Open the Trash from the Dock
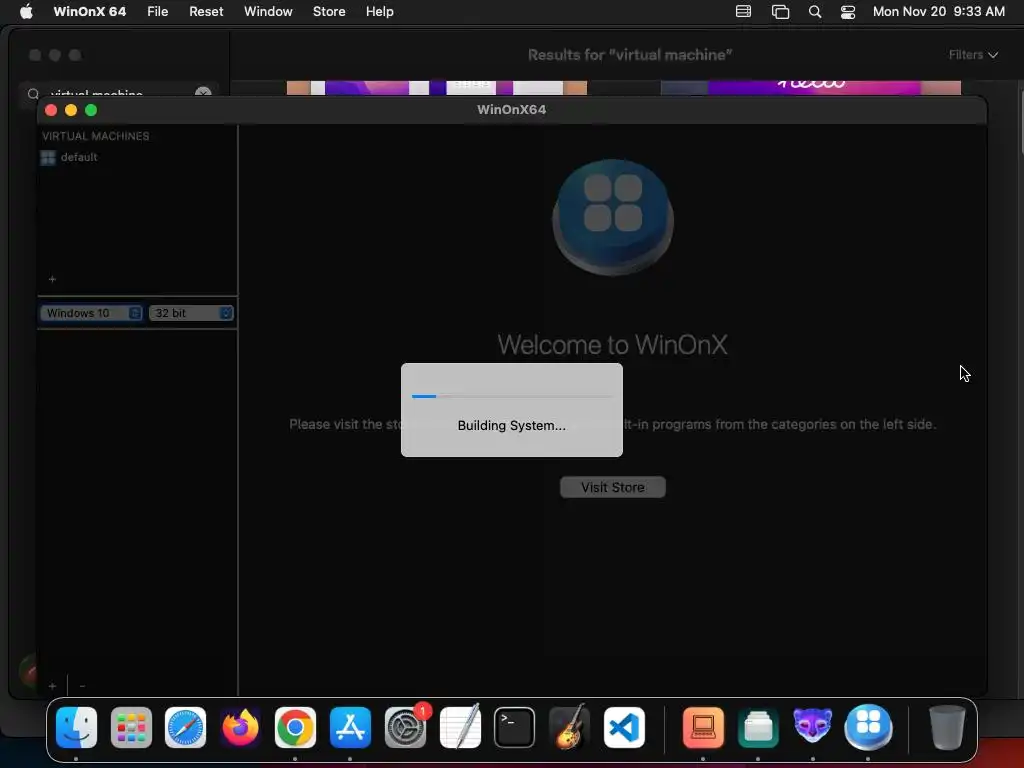The image size is (1024, 768). click(x=947, y=728)
